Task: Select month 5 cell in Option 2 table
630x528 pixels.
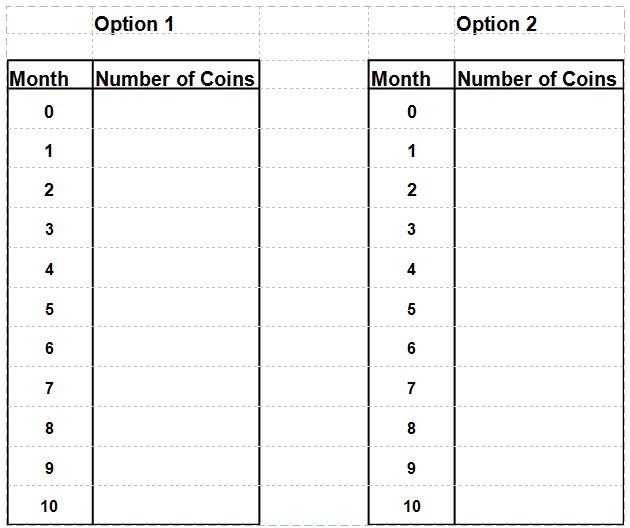Action: (411, 309)
